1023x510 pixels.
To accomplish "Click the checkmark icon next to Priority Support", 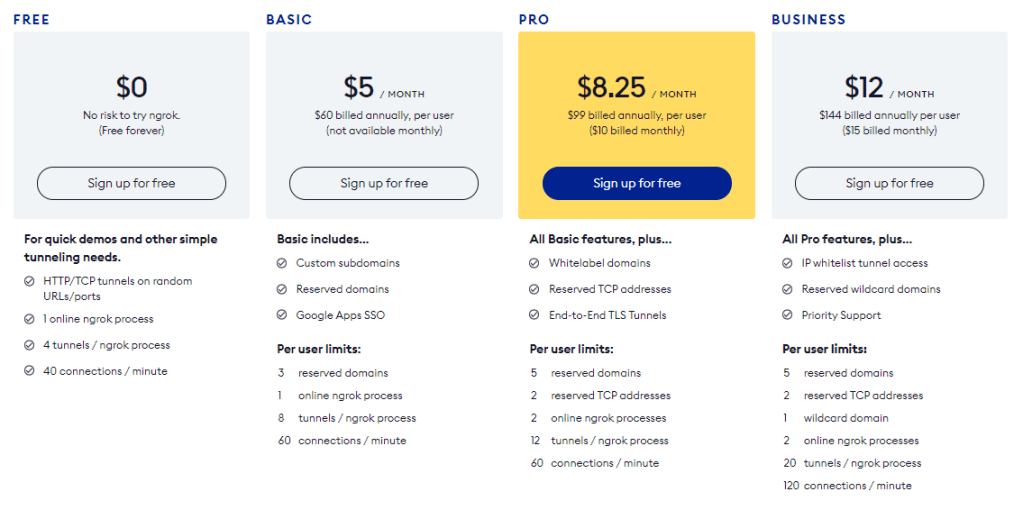I will pyautogui.click(x=788, y=315).
